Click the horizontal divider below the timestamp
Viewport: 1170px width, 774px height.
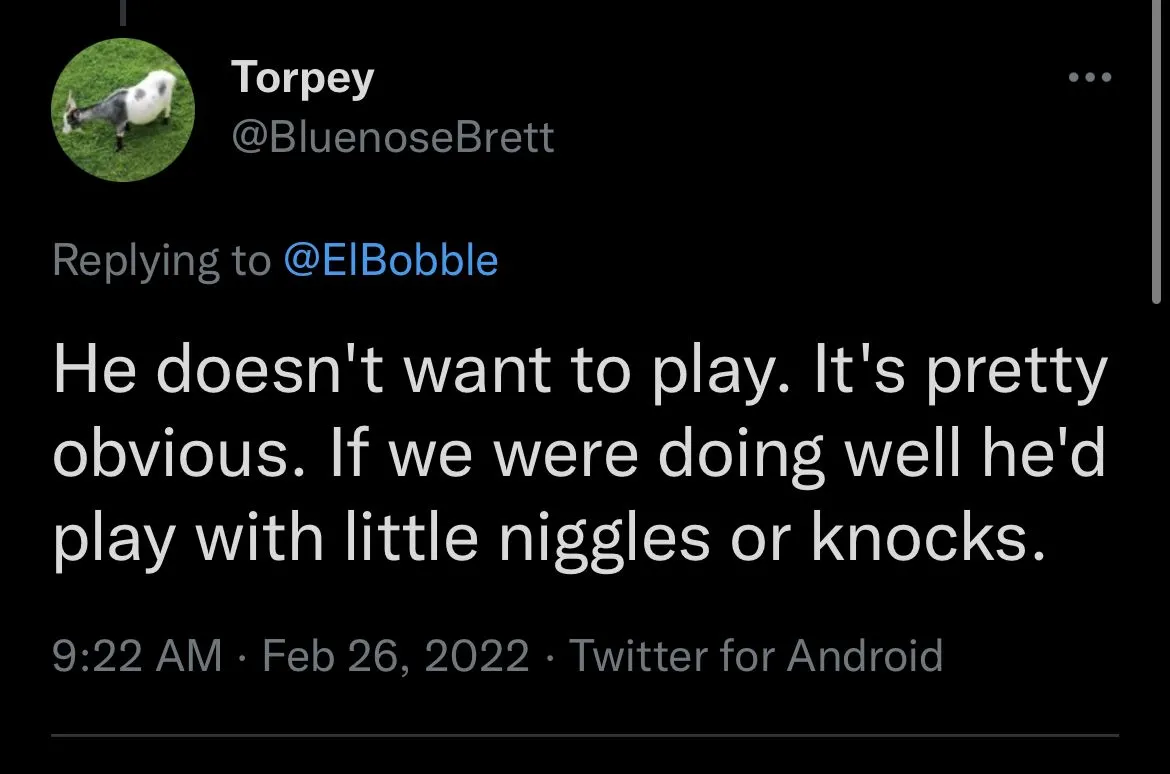click(584, 736)
